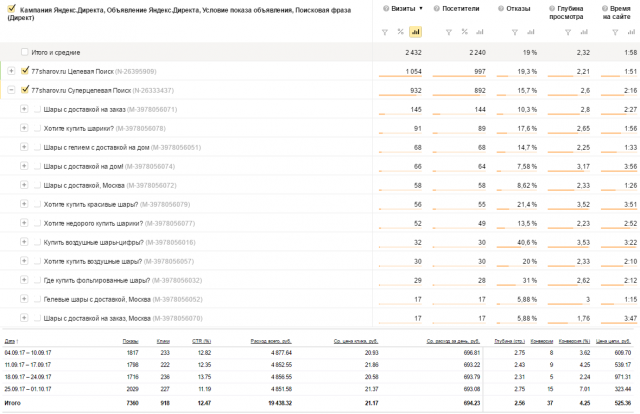
Task: Expand the '77sharov.ru Целевая Поиск' campaign row
Action: (x=11, y=71)
